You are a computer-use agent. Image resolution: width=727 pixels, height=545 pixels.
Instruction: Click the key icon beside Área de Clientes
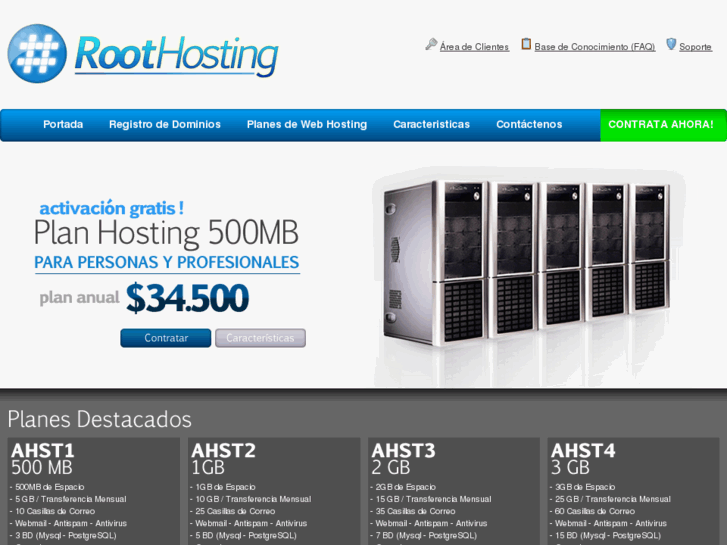(x=431, y=45)
